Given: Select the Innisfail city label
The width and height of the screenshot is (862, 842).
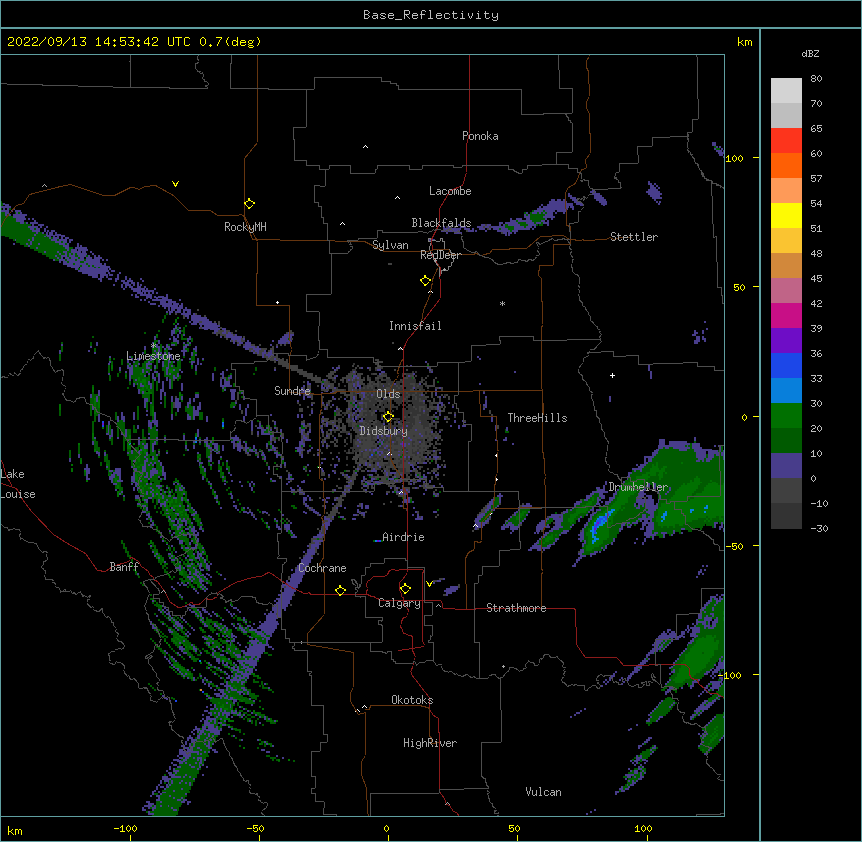Looking at the screenshot, I should [x=415, y=326].
